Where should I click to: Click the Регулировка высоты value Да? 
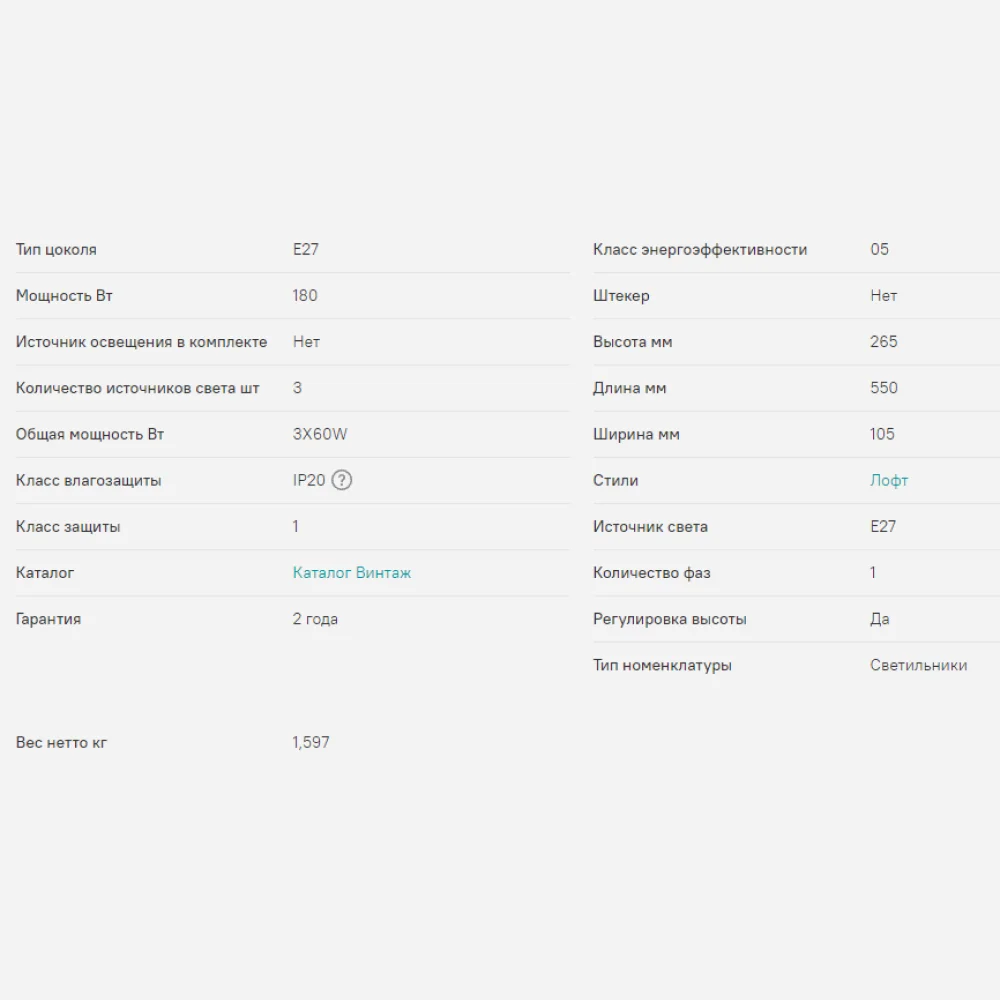(x=880, y=619)
